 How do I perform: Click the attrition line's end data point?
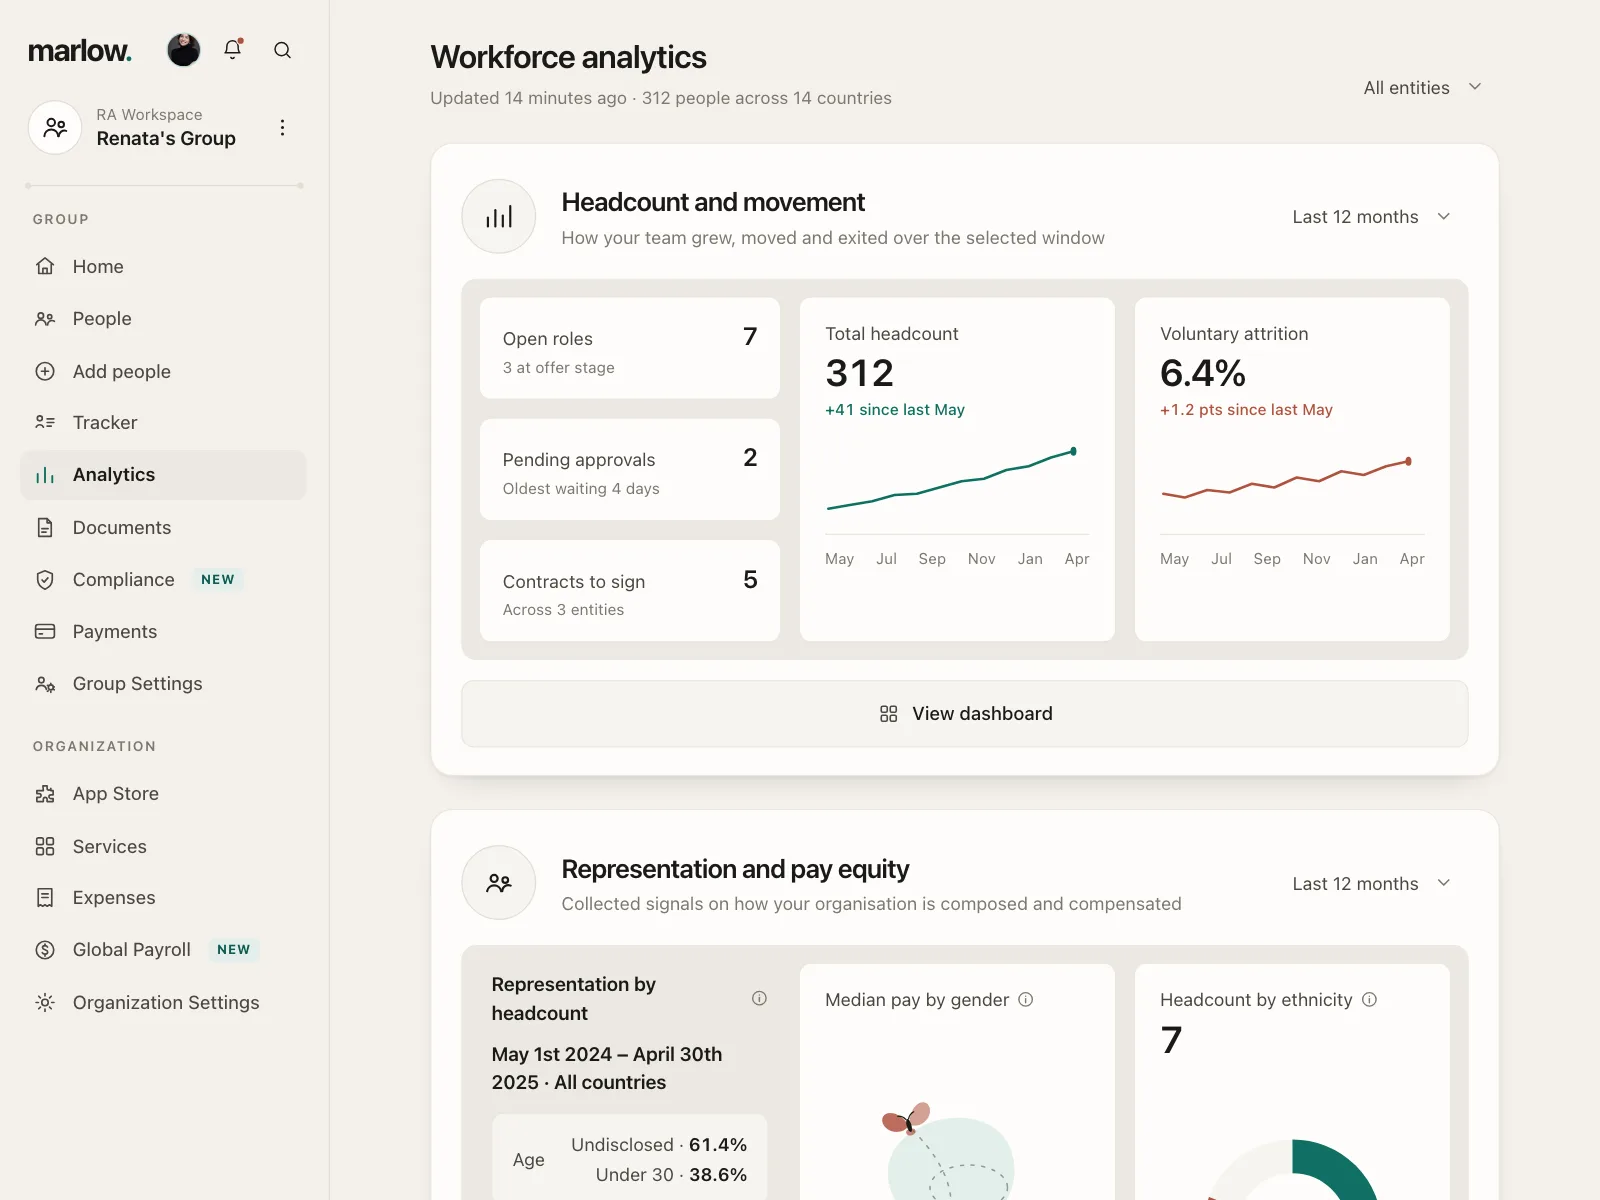[1408, 461]
